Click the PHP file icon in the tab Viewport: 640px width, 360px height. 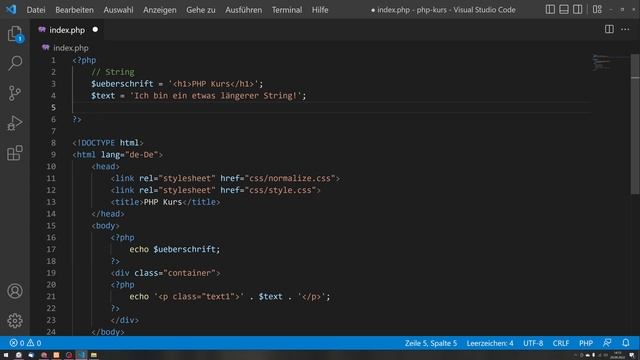(x=42, y=29)
